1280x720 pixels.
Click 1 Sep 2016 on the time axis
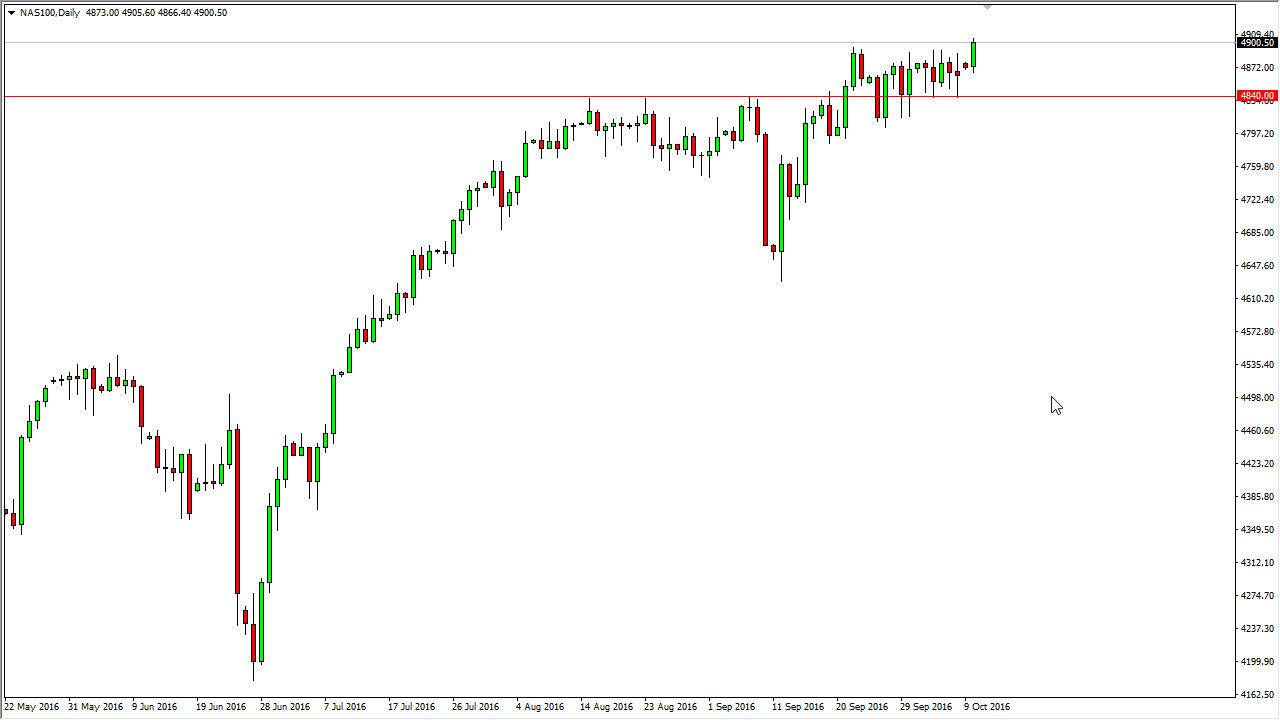(730, 706)
